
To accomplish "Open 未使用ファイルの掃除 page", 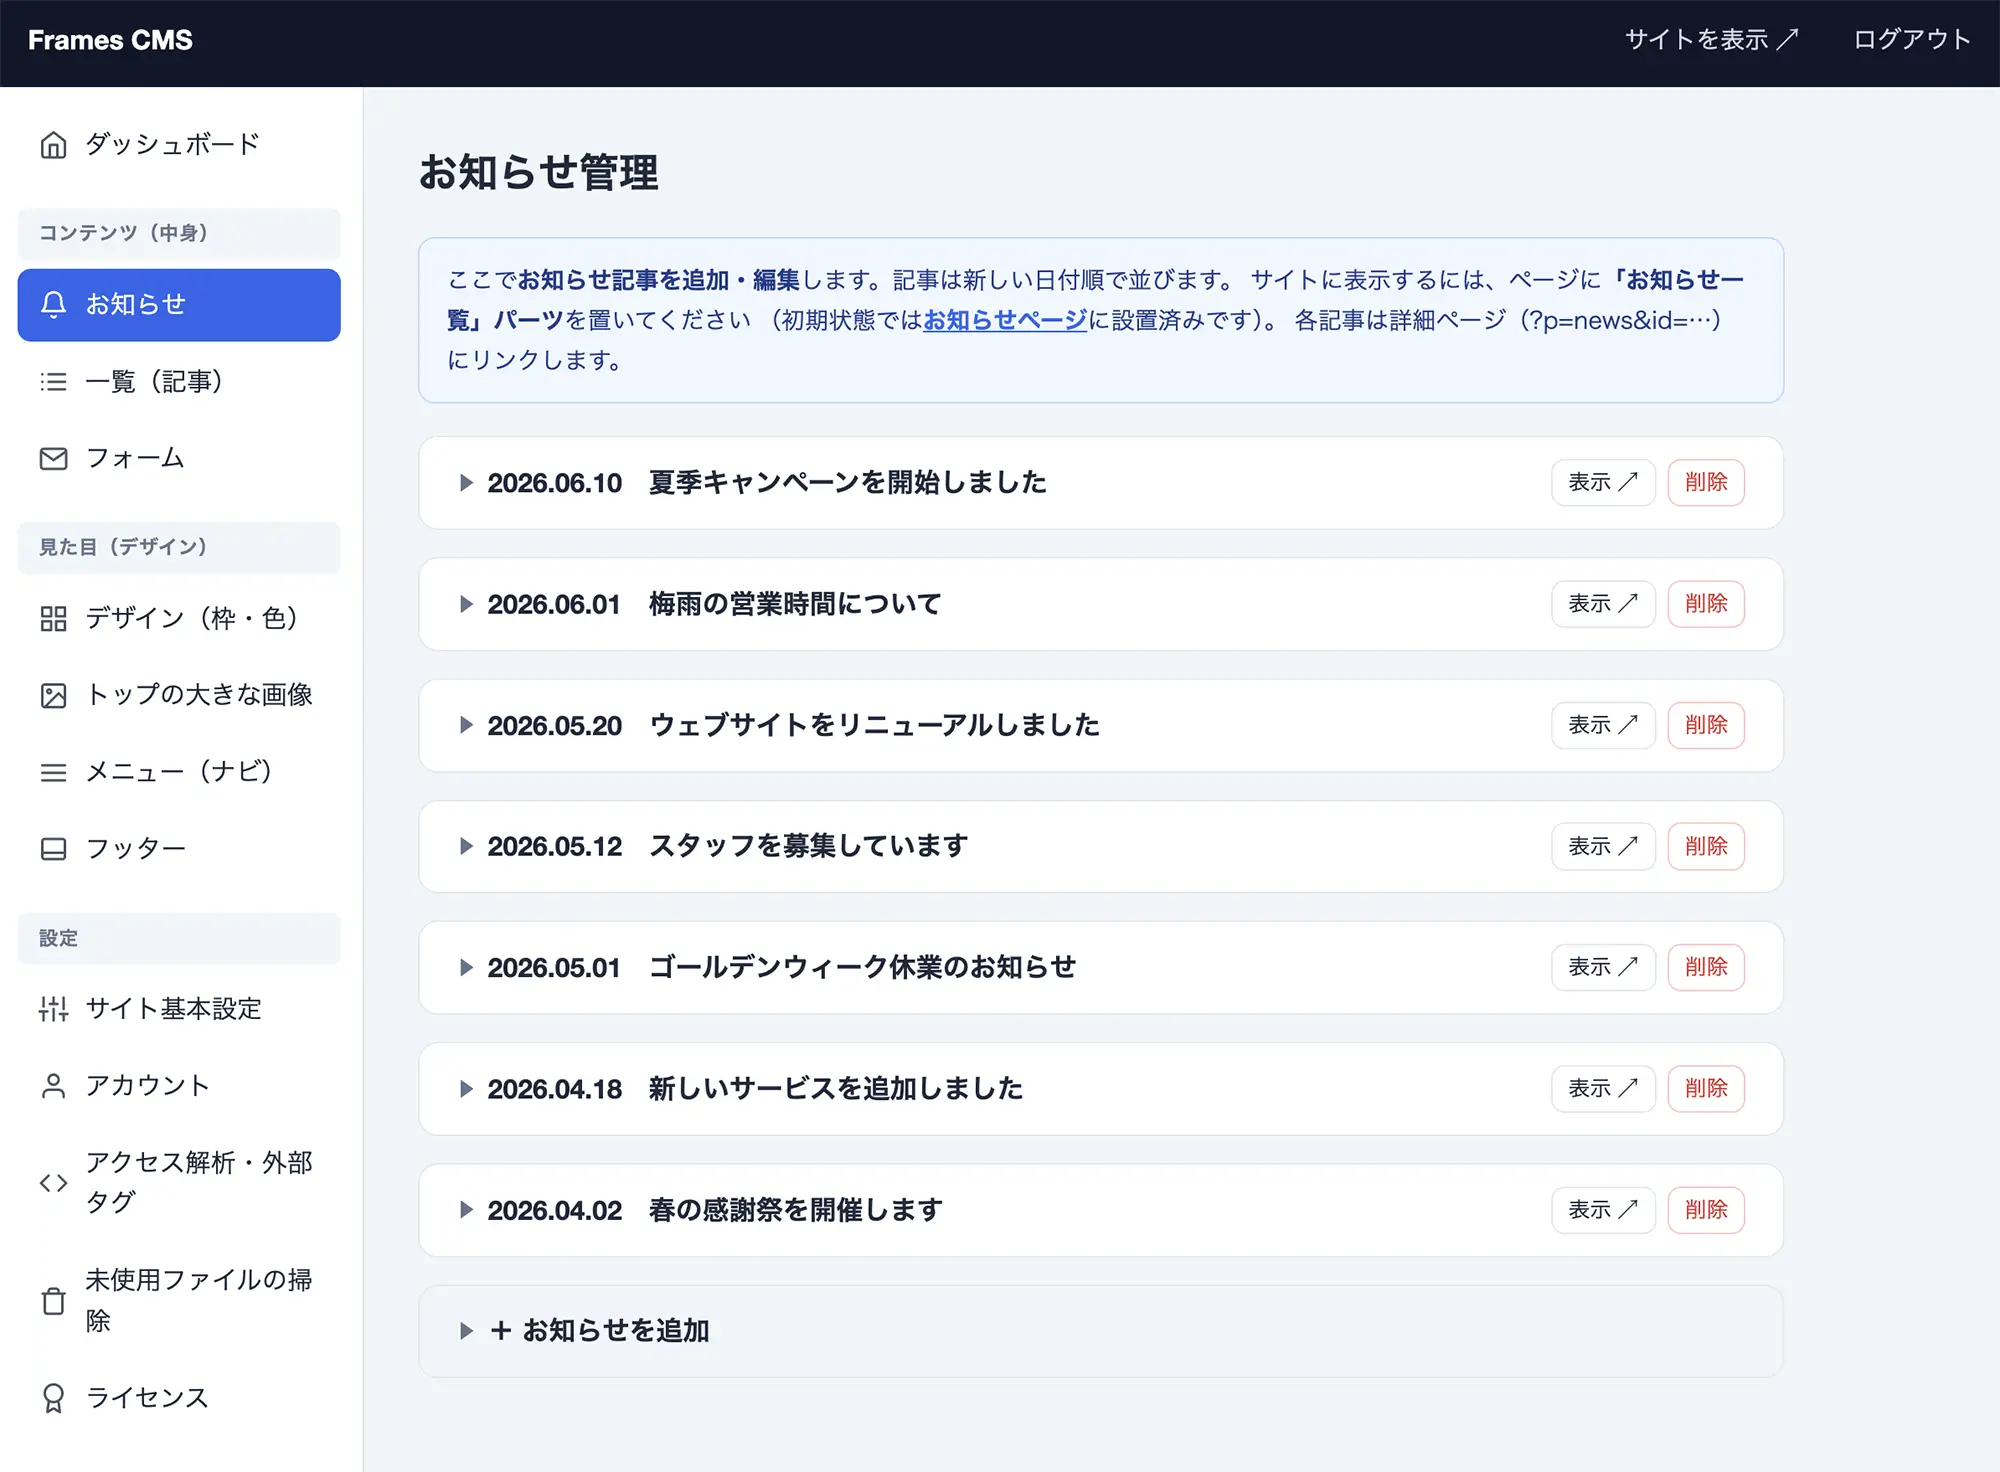I will (179, 1301).
